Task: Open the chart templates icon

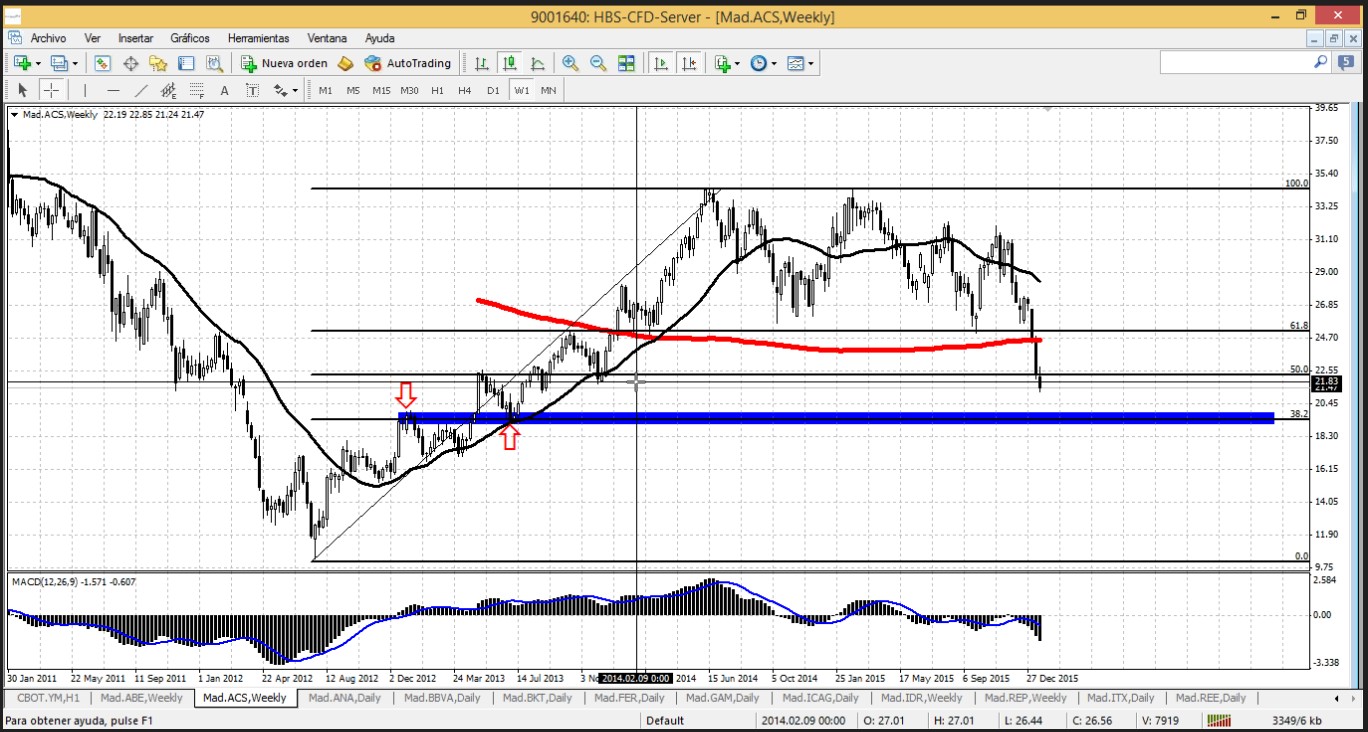Action: tap(795, 63)
